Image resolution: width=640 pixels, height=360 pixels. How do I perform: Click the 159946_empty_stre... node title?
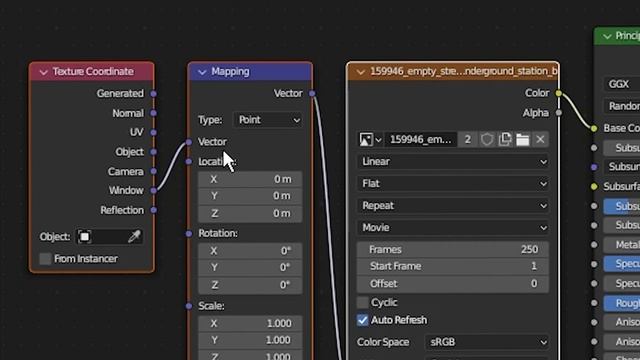tap(463, 71)
